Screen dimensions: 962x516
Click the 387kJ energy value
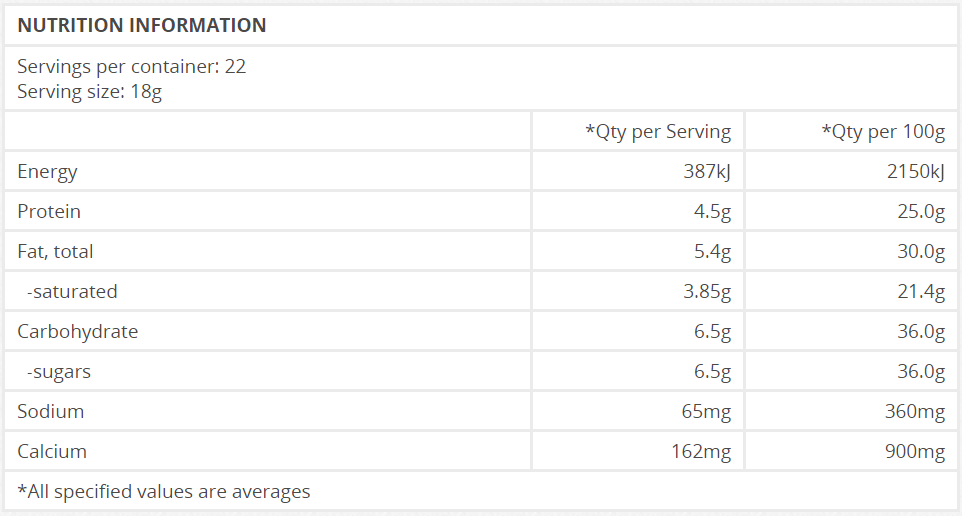coord(707,171)
